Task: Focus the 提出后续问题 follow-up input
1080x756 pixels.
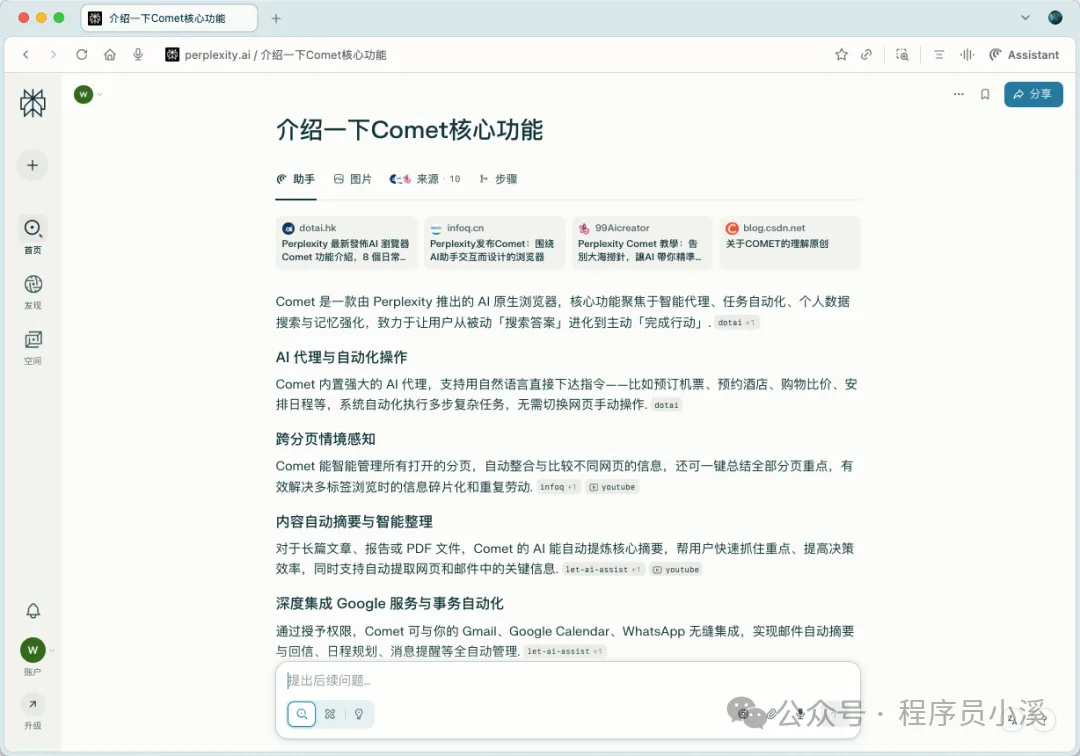Action: pos(568,680)
